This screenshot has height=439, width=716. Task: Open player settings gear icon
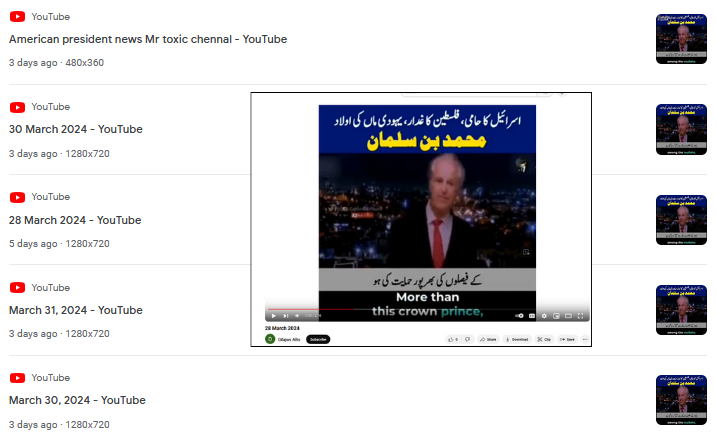pos(544,316)
